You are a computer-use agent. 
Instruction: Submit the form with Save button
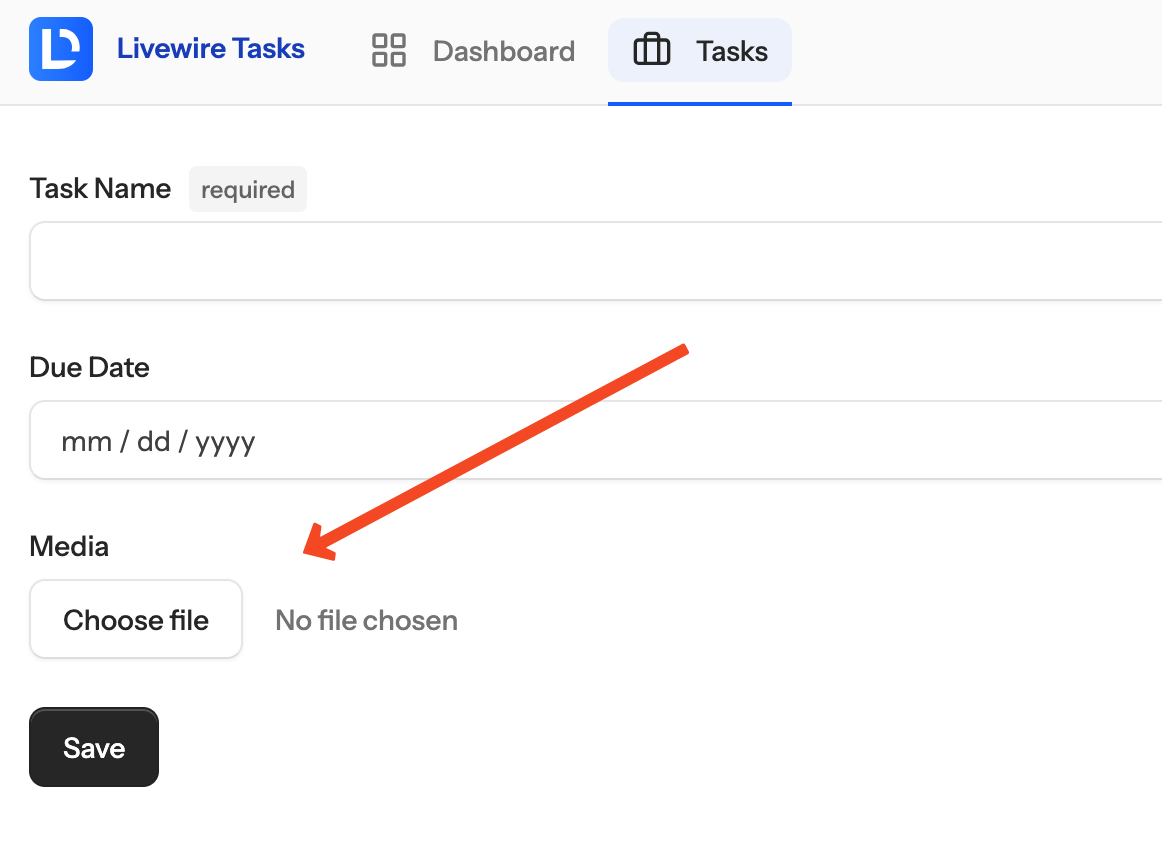94,747
